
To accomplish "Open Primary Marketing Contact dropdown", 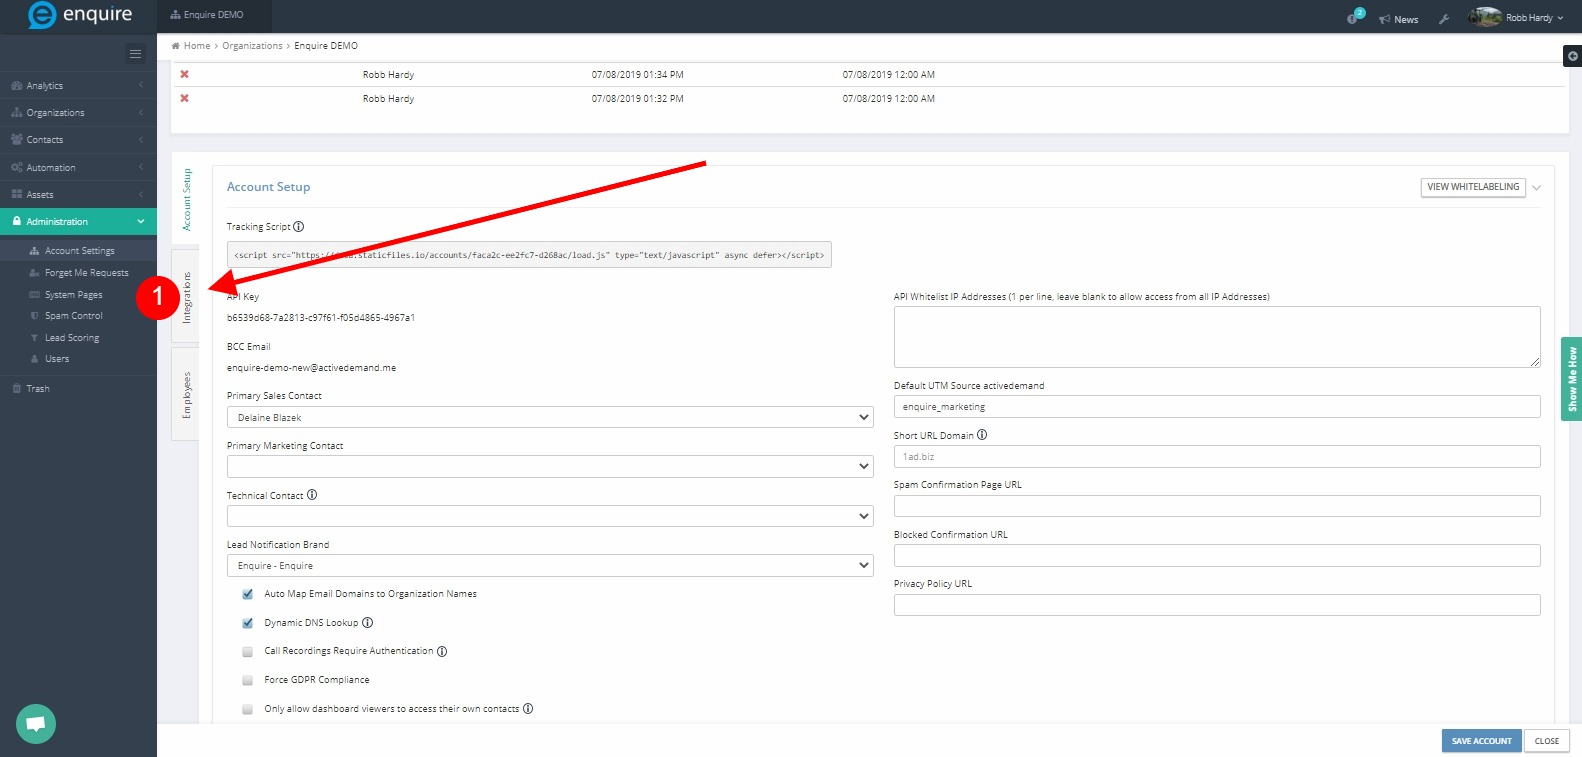I will click(550, 466).
